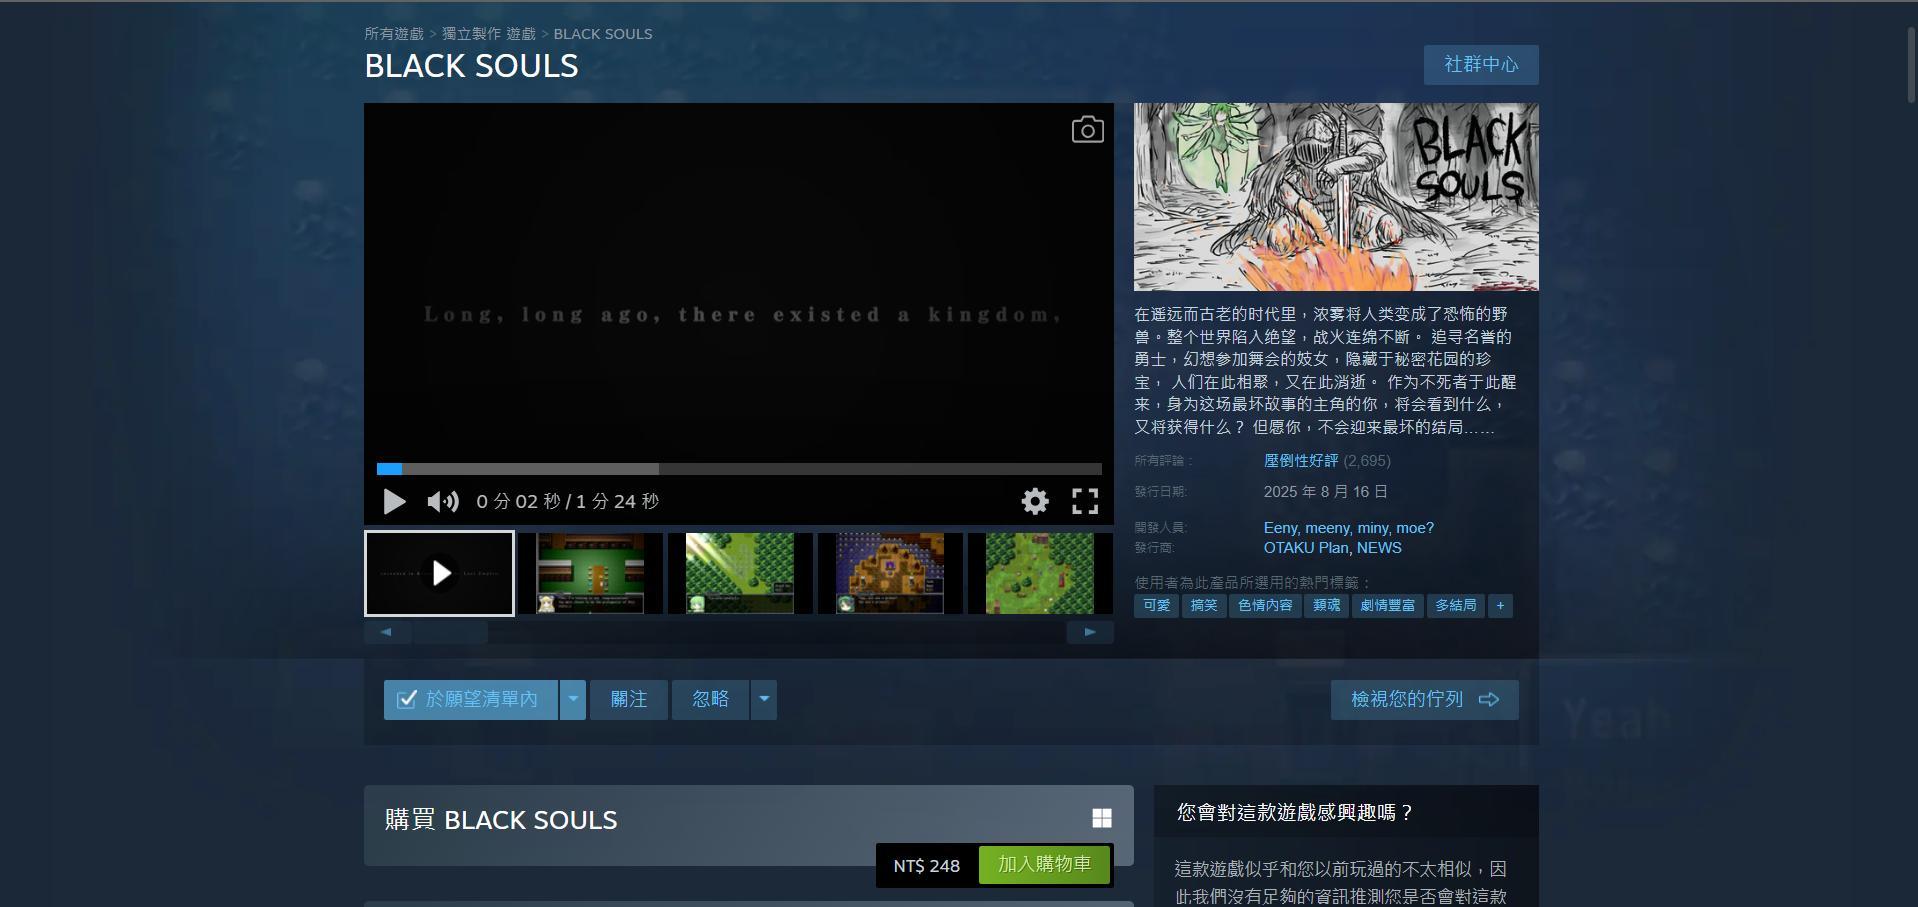The width and height of the screenshot is (1918, 907).
Task: Expand the wishlist dropdown arrow
Action: coord(573,700)
